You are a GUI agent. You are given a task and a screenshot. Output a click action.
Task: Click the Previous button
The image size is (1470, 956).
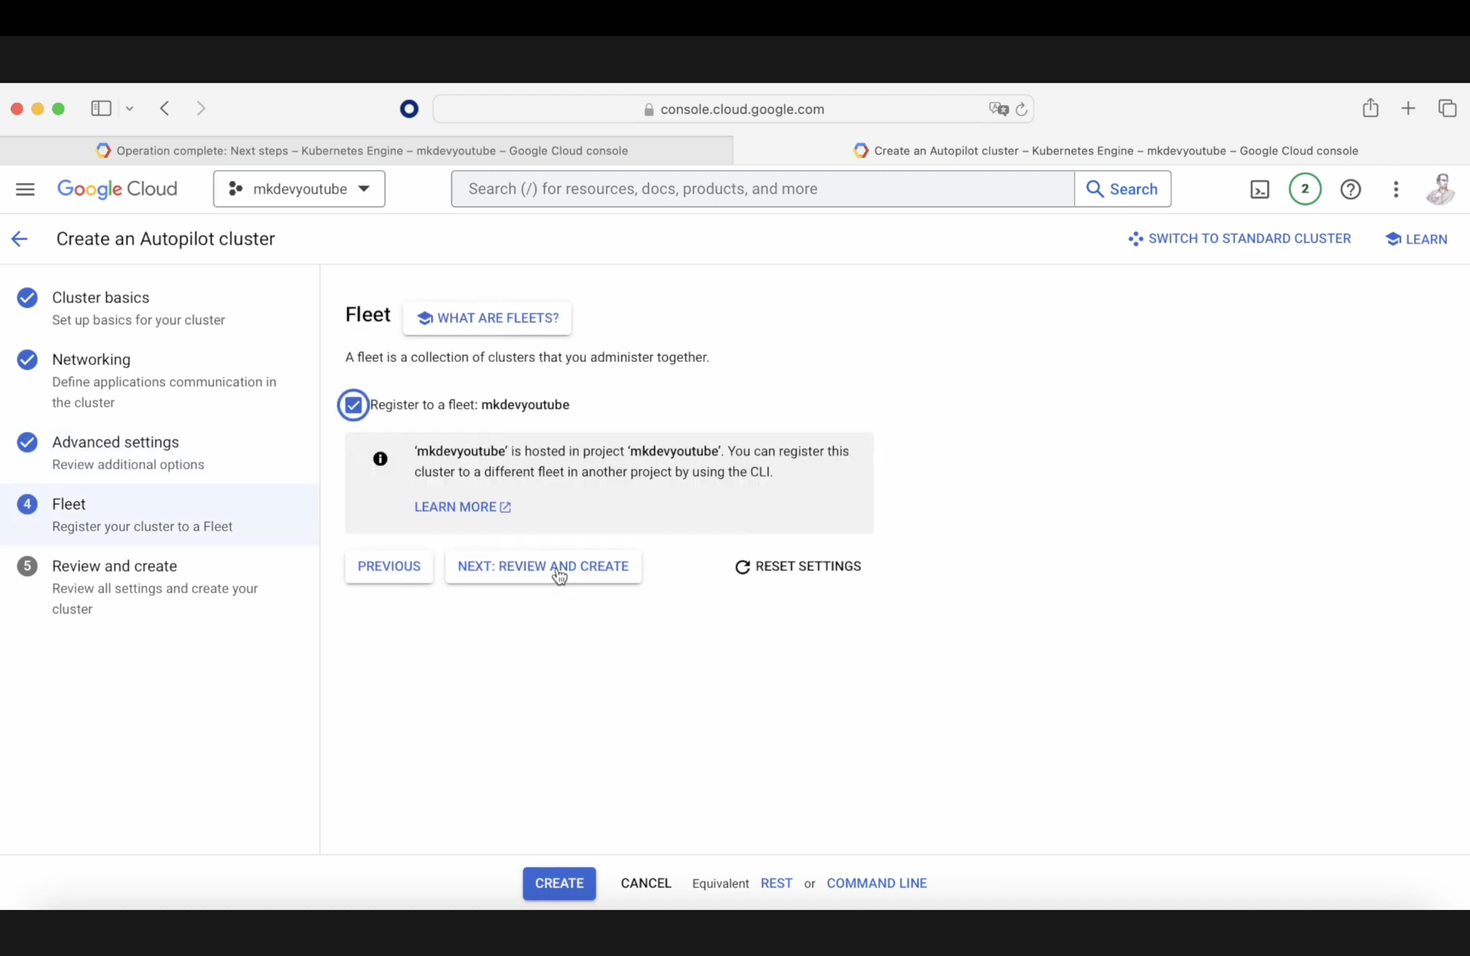click(x=389, y=566)
